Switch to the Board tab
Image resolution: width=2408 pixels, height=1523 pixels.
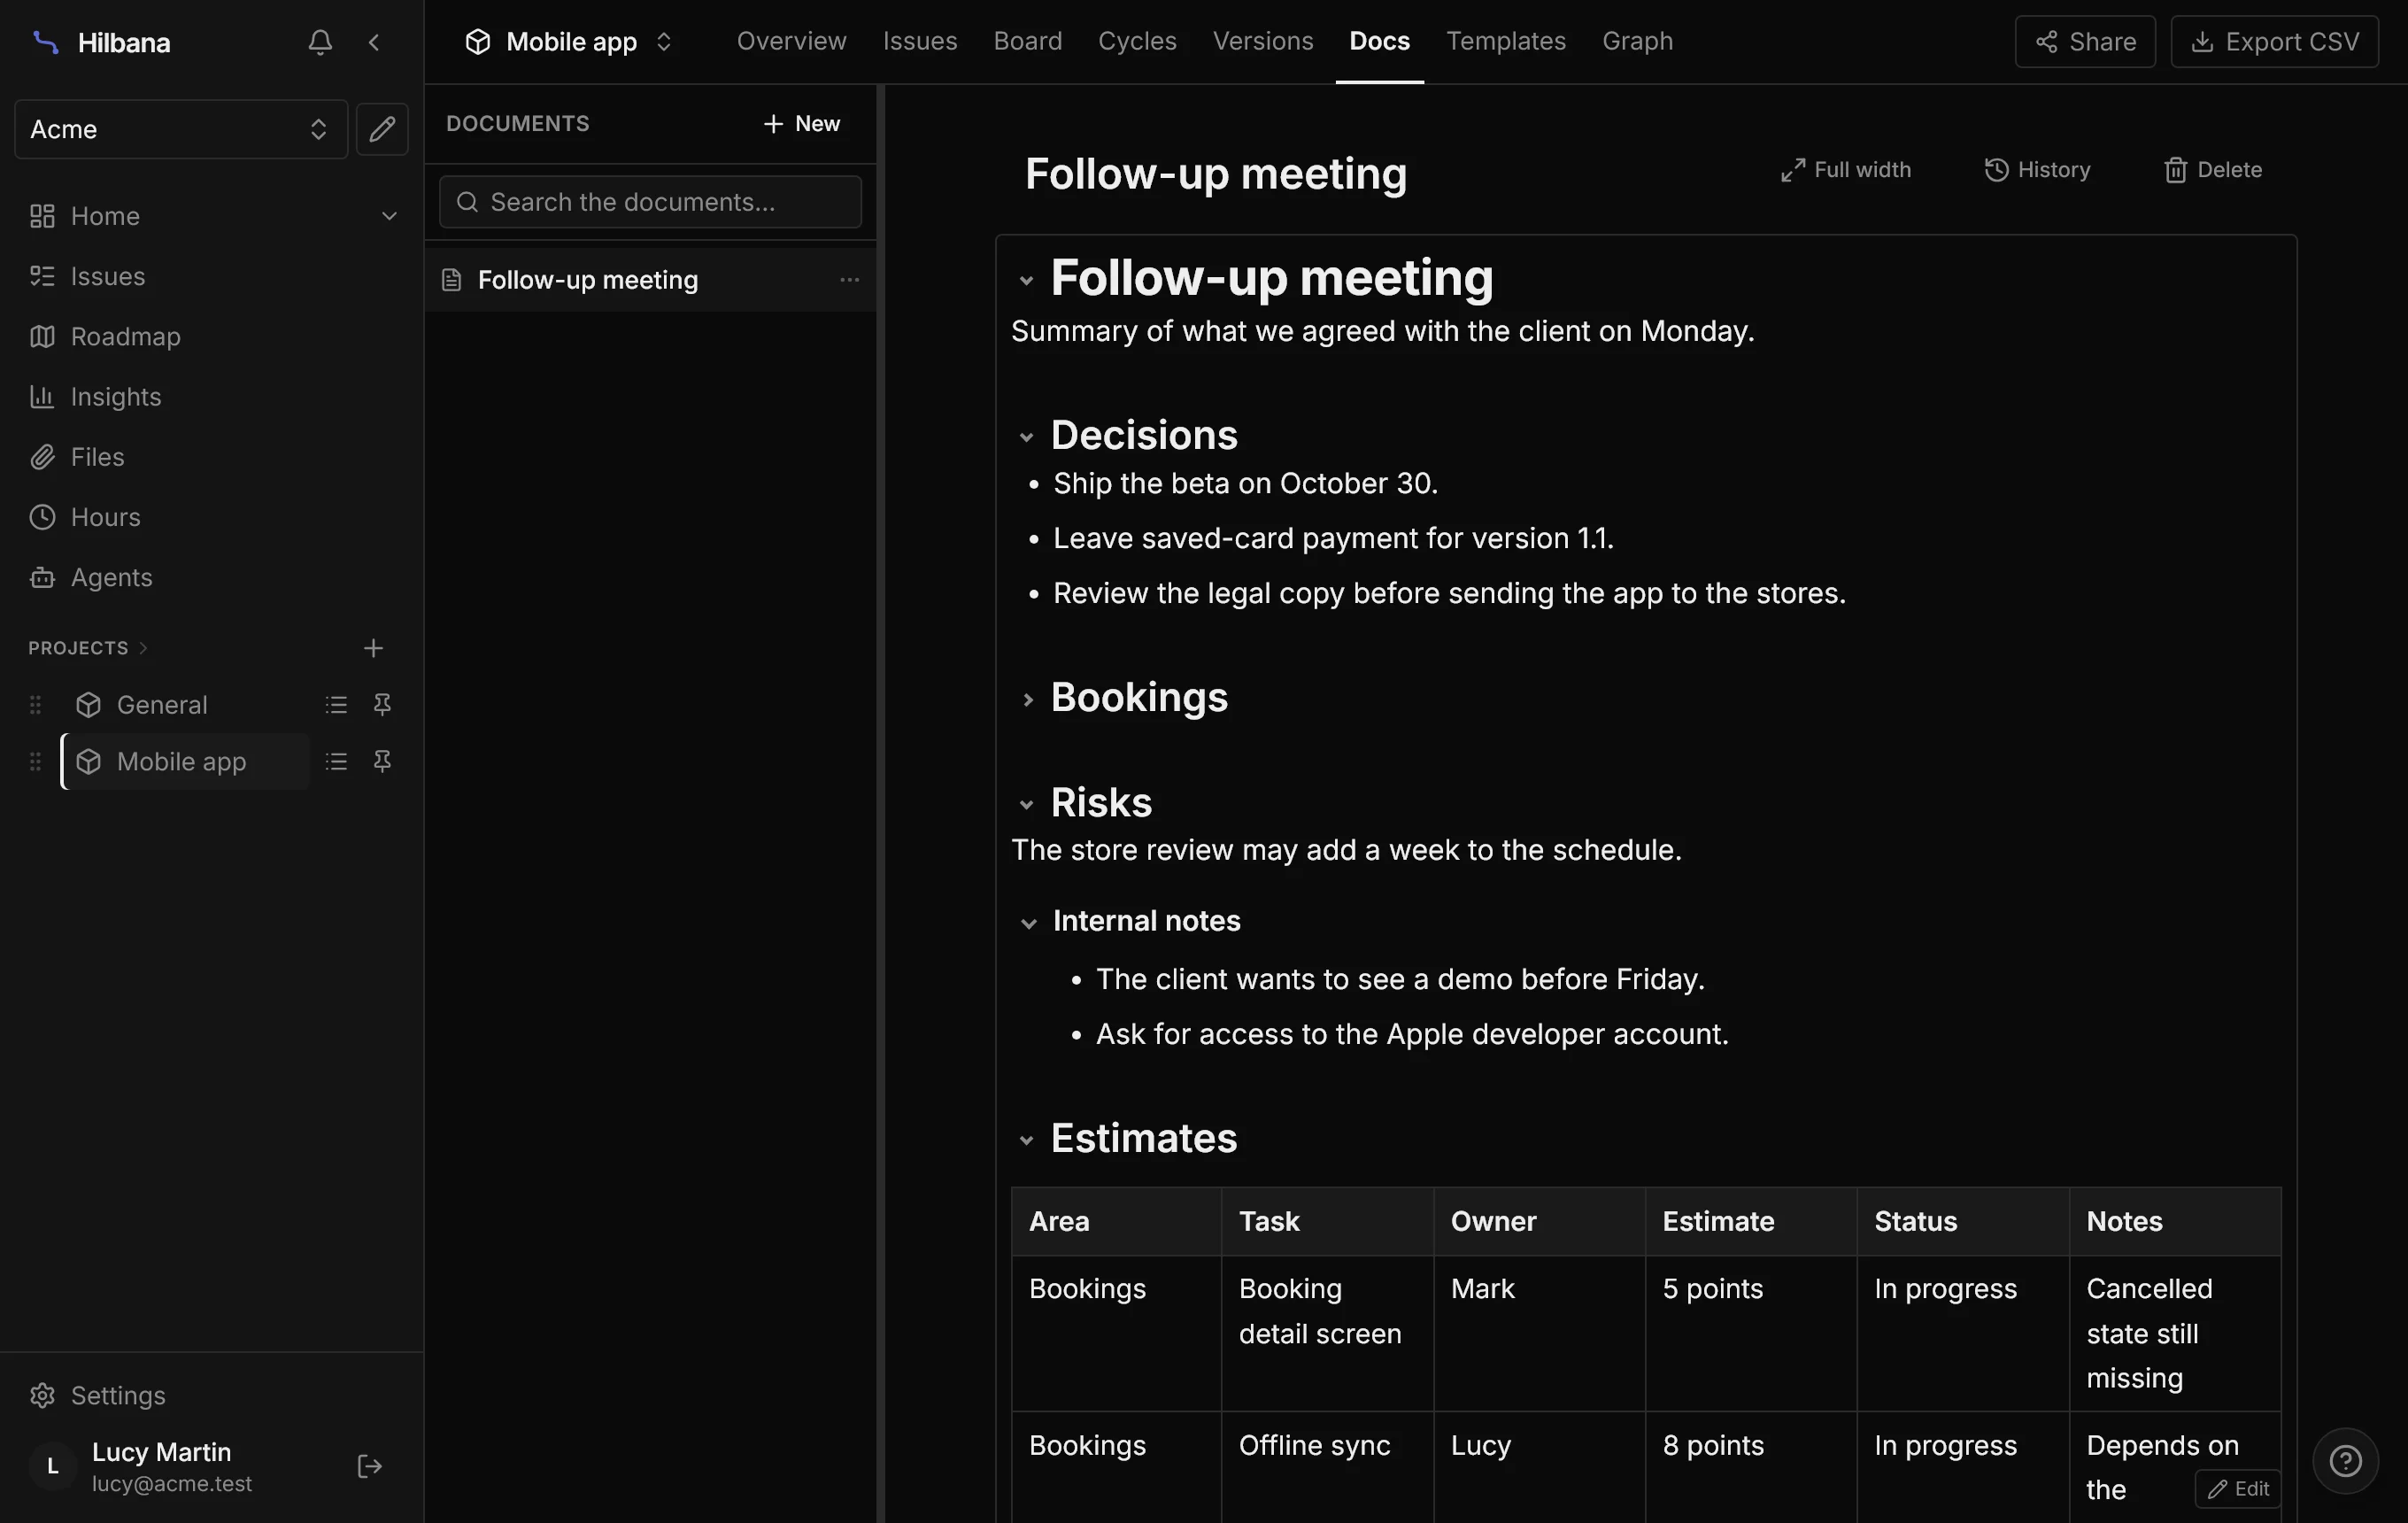1027,41
